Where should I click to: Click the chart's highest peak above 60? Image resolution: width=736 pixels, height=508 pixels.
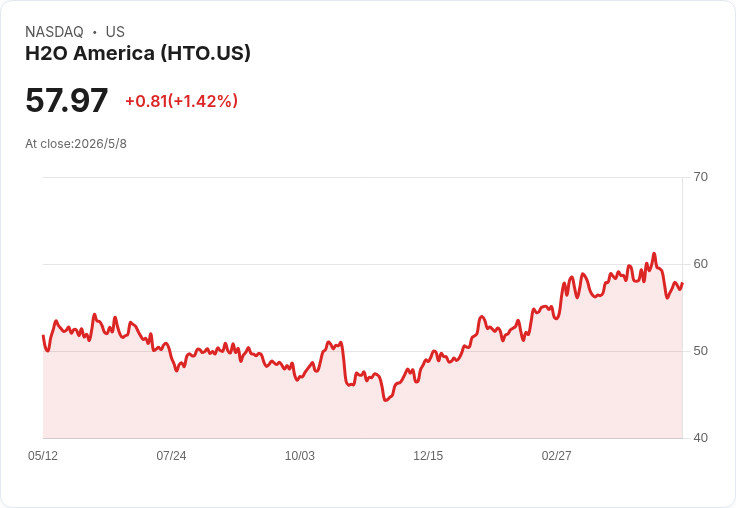[654, 254]
